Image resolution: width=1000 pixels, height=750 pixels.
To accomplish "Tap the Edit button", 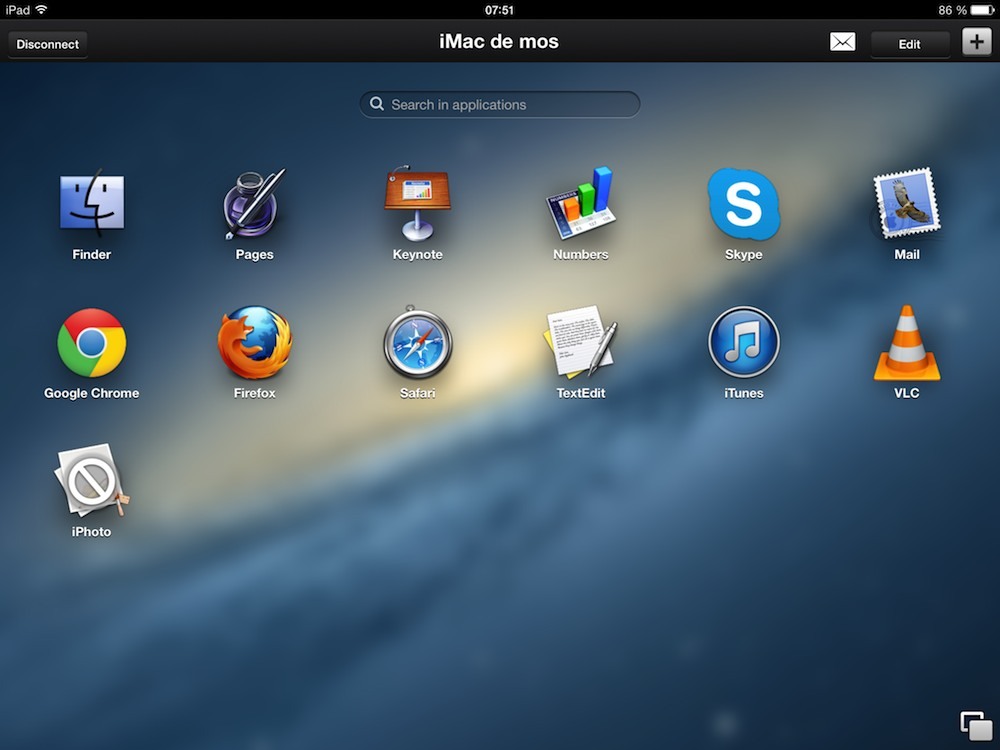I will [909, 44].
